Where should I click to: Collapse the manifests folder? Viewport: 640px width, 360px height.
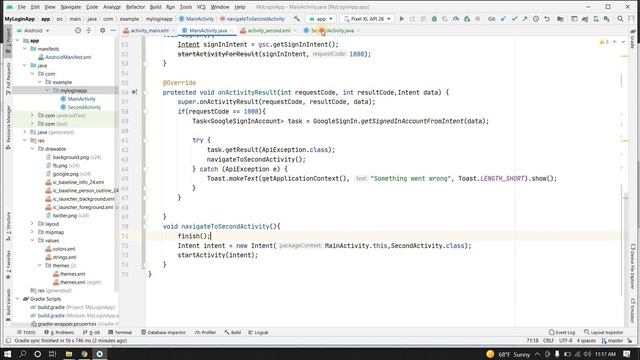point(25,49)
